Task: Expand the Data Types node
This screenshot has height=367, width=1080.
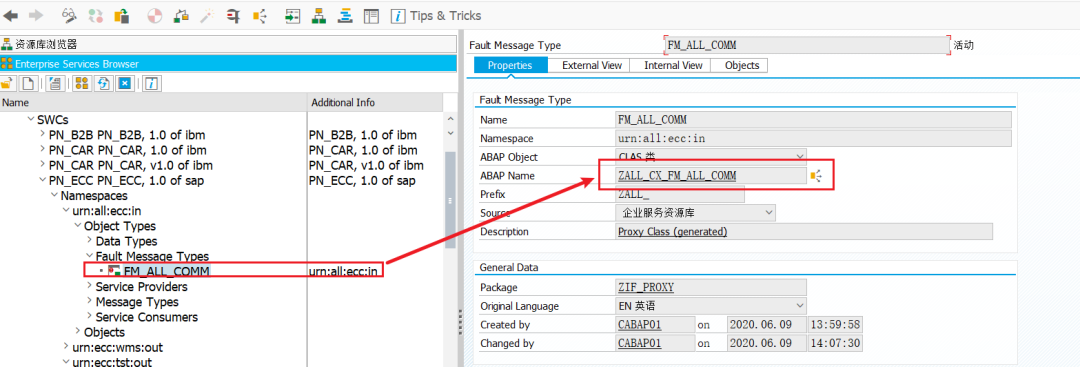Action: pos(89,241)
